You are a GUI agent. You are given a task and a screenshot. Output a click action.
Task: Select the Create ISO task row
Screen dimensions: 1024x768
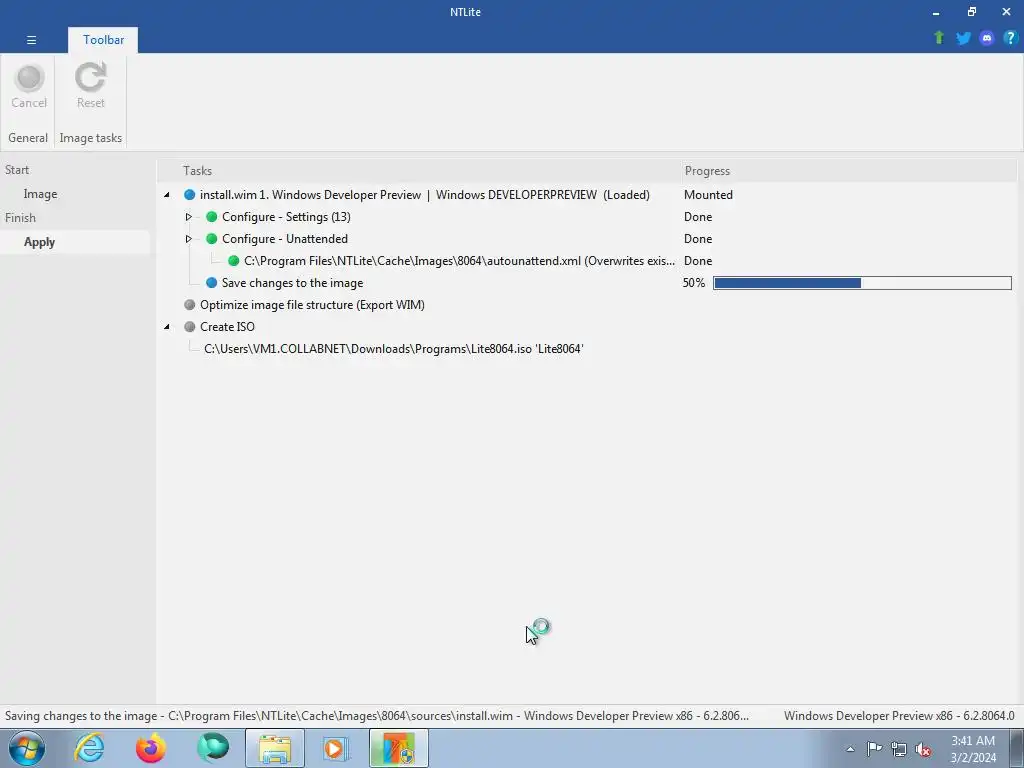click(x=227, y=327)
